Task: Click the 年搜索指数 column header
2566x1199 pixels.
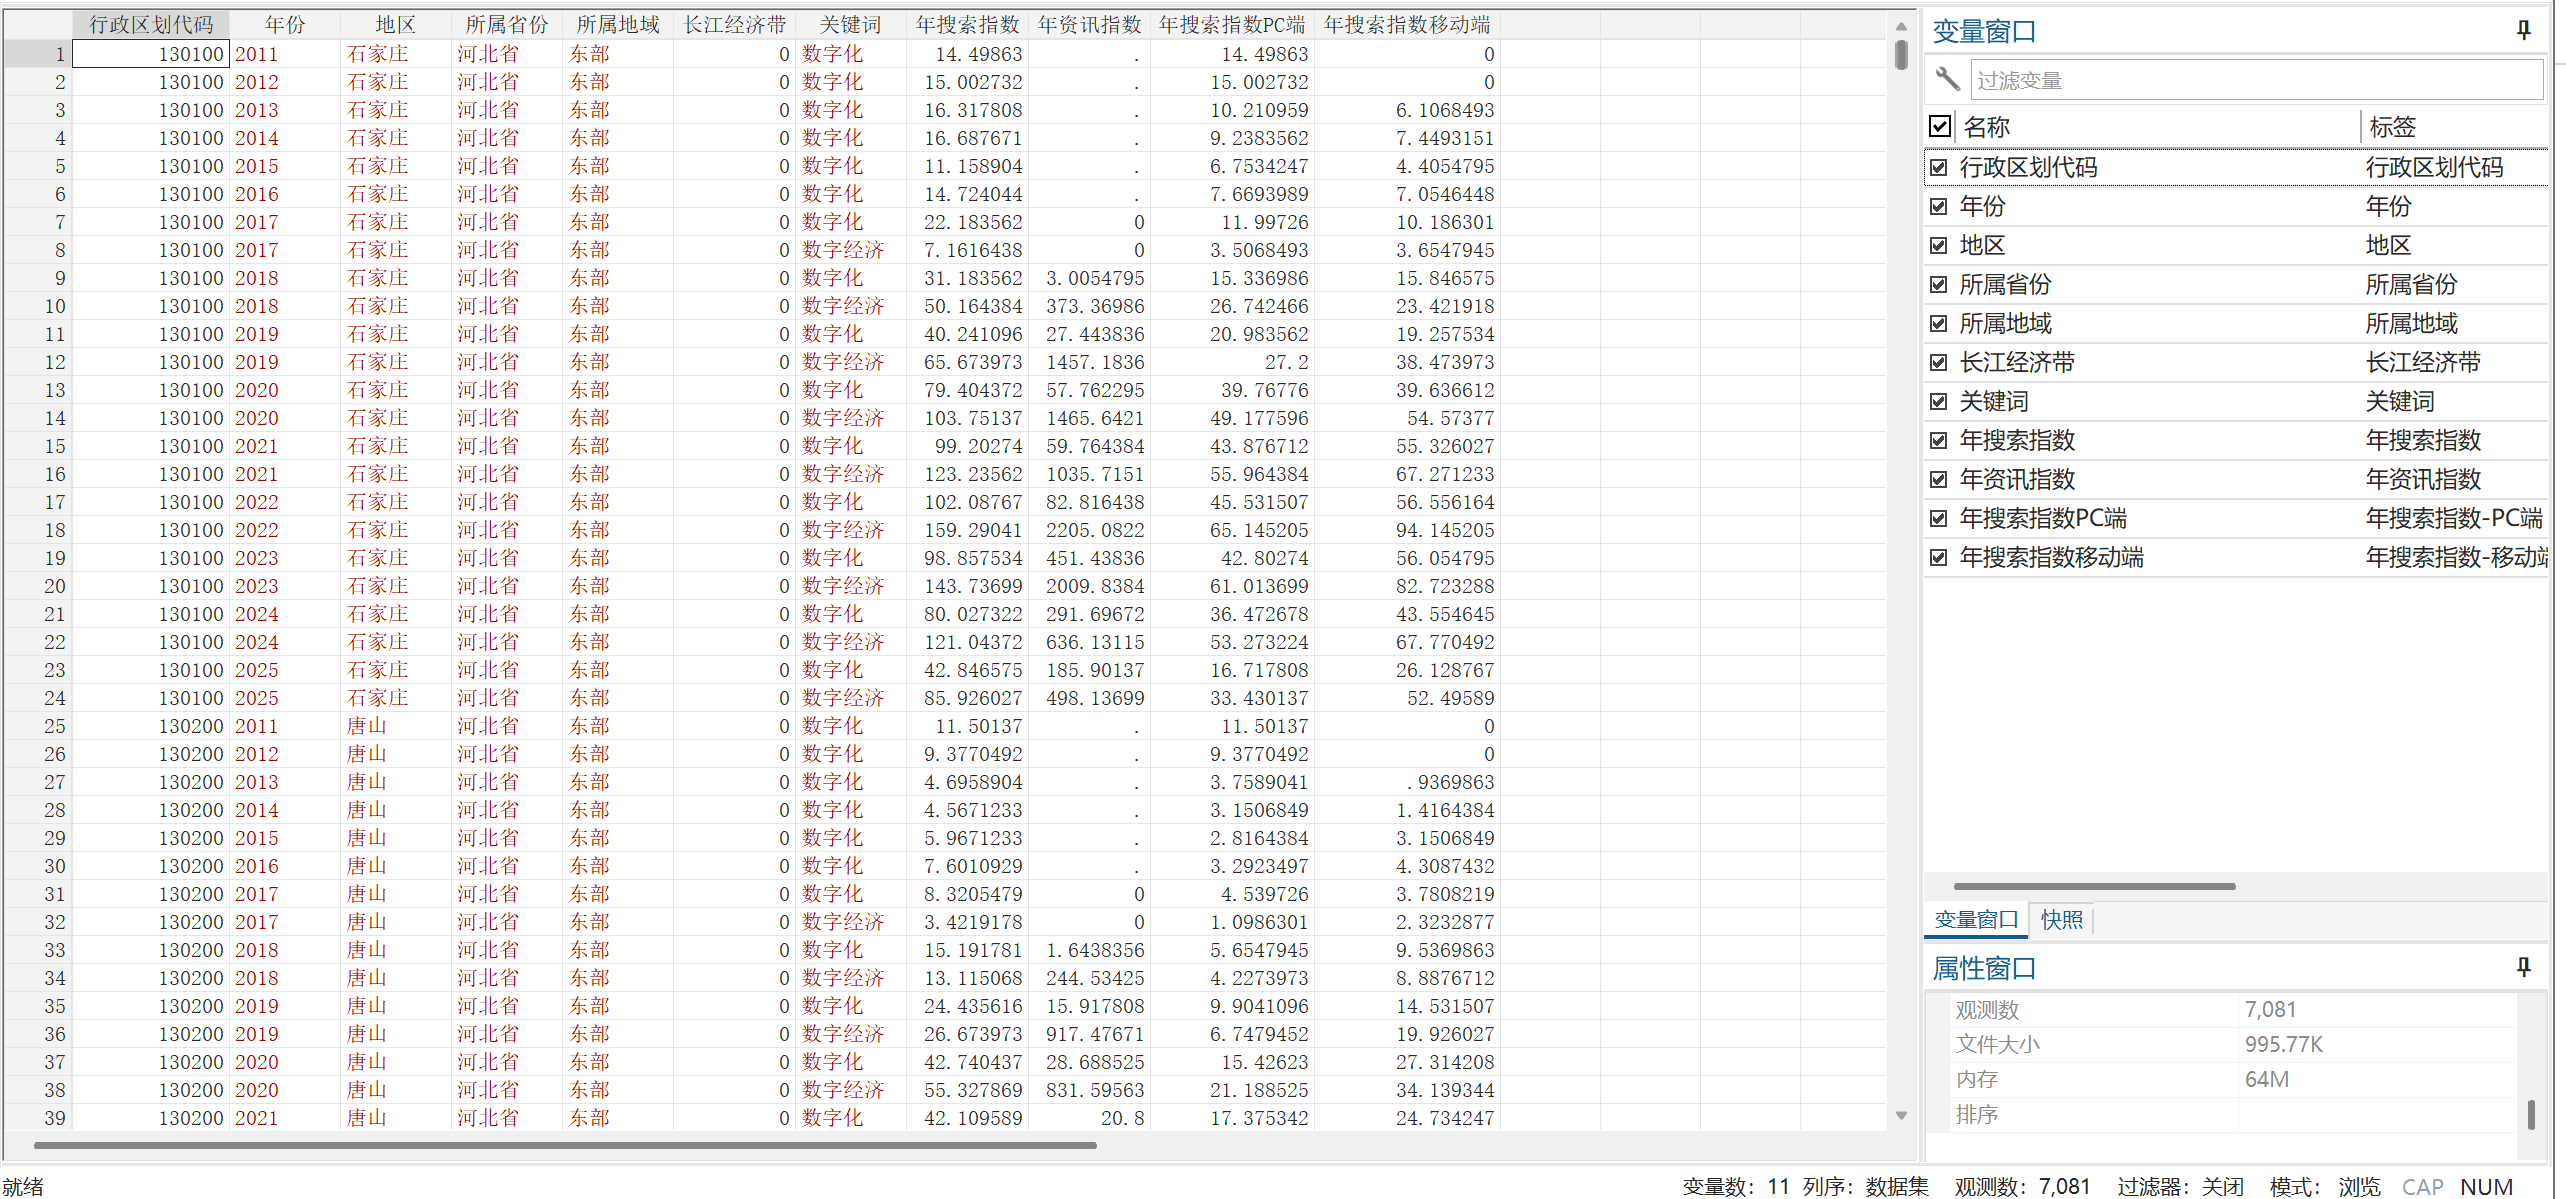Action: coord(966,25)
